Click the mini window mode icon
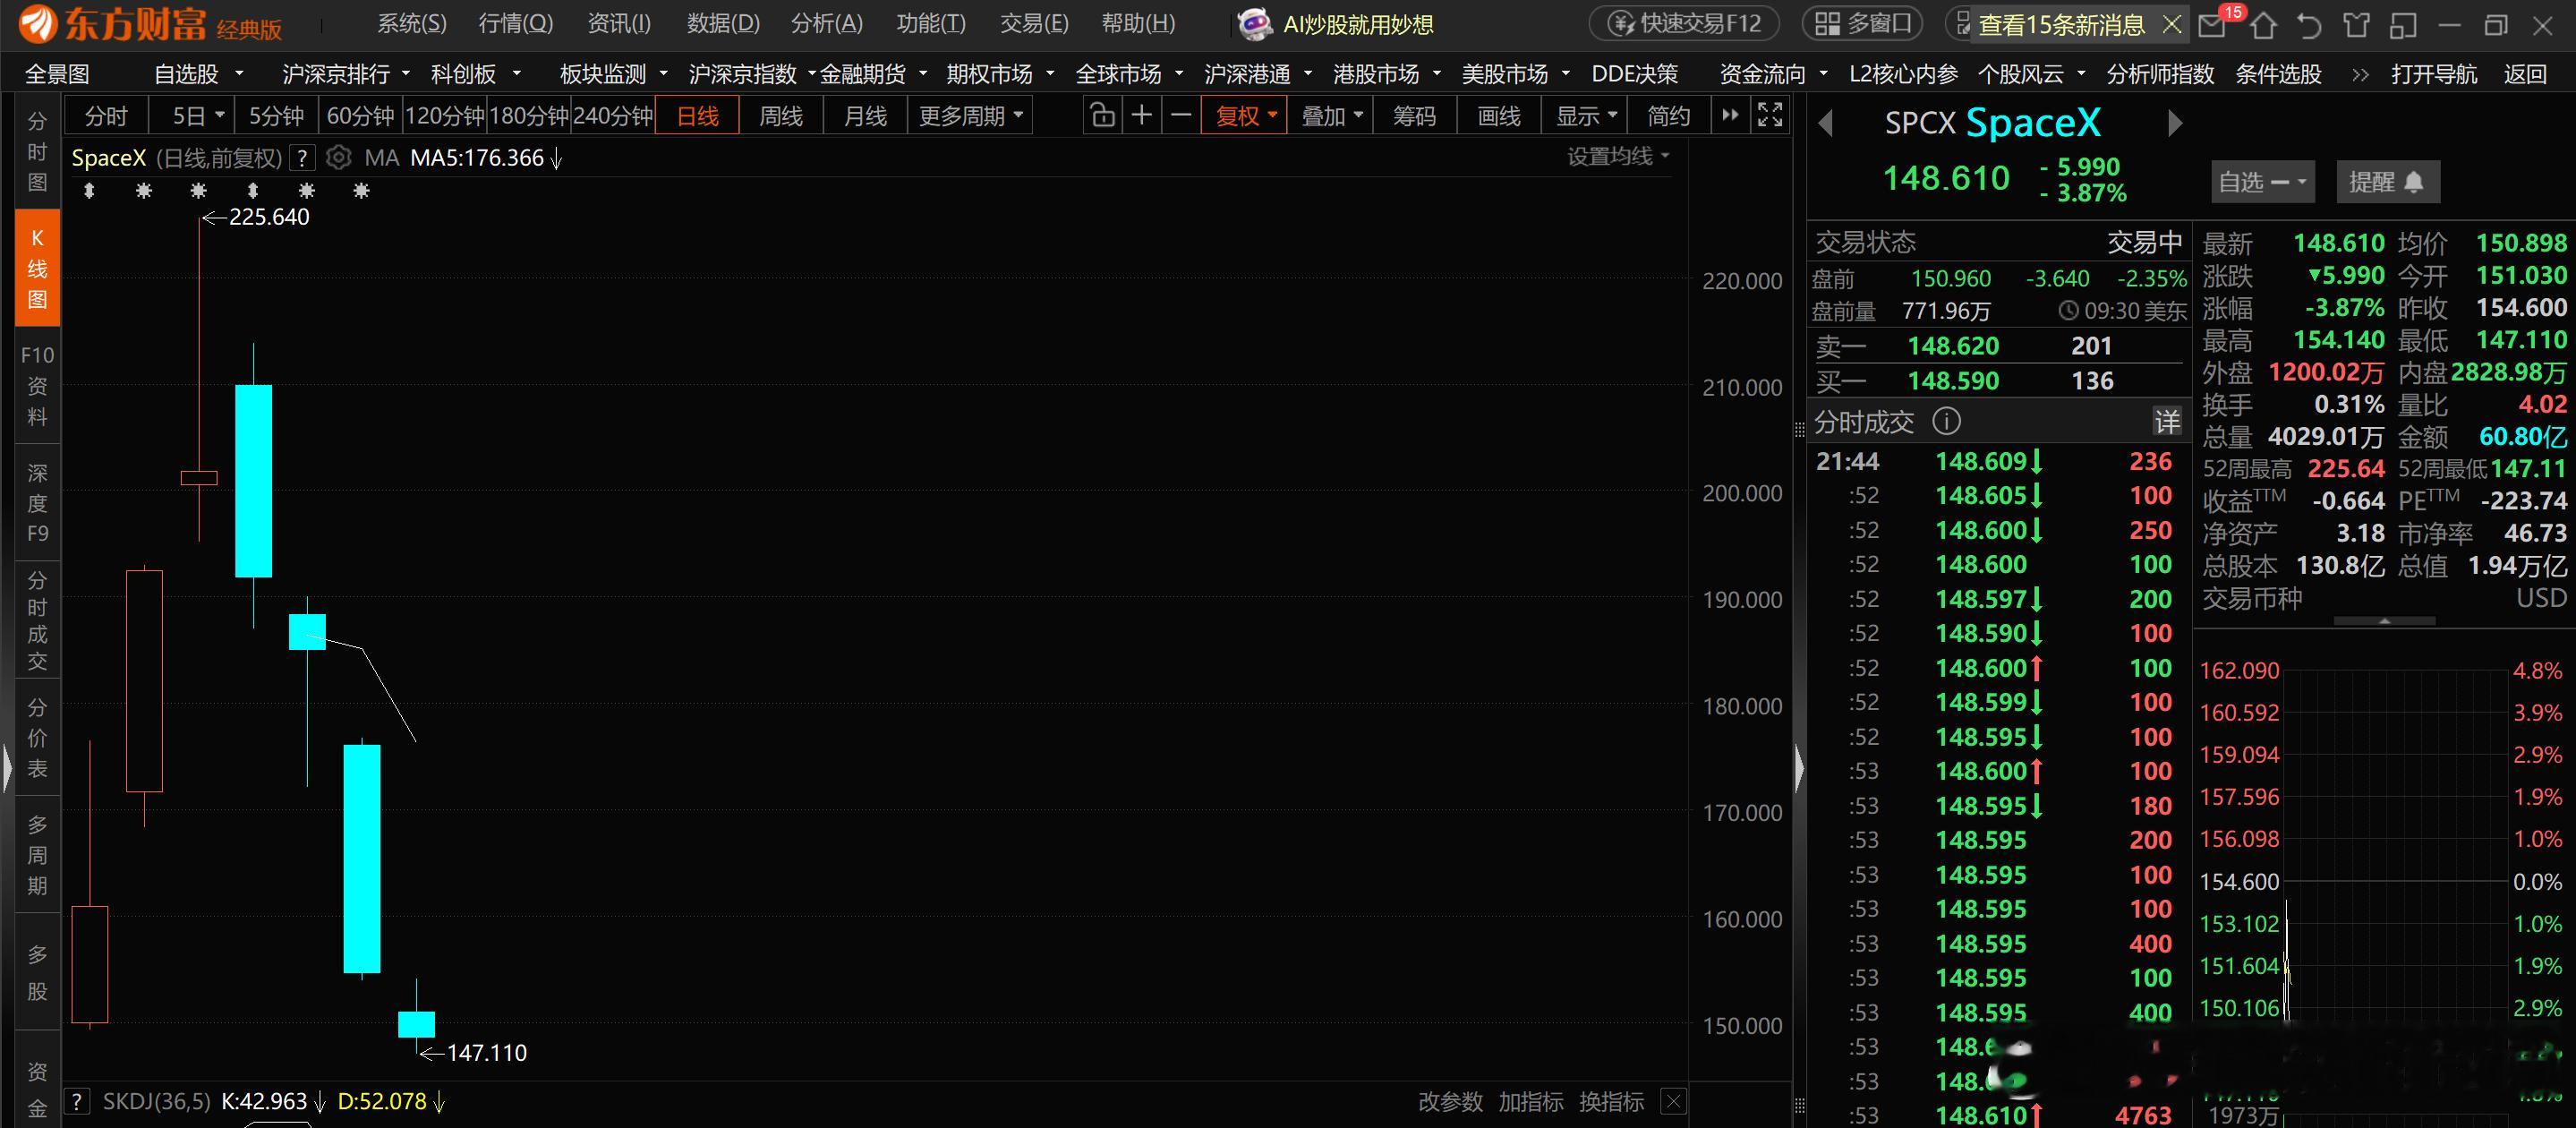2576x1128 pixels. [x=2403, y=25]
